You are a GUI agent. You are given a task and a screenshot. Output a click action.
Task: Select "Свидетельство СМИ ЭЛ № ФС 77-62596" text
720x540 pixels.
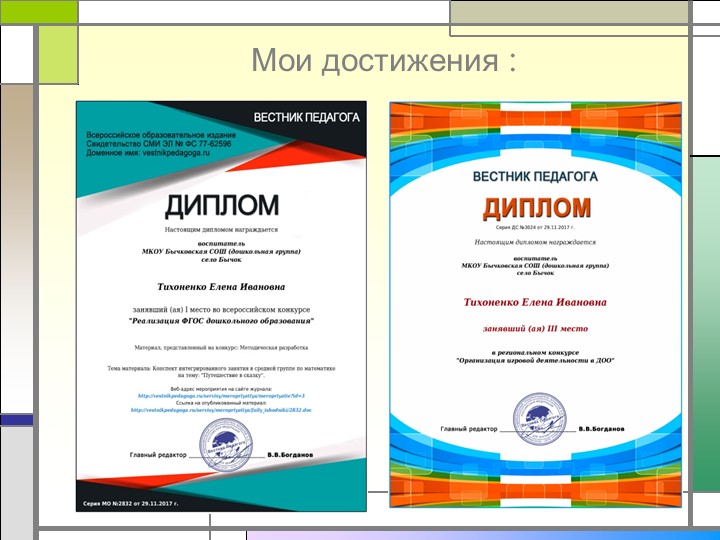pyautogui.click(x=159, y=144)
